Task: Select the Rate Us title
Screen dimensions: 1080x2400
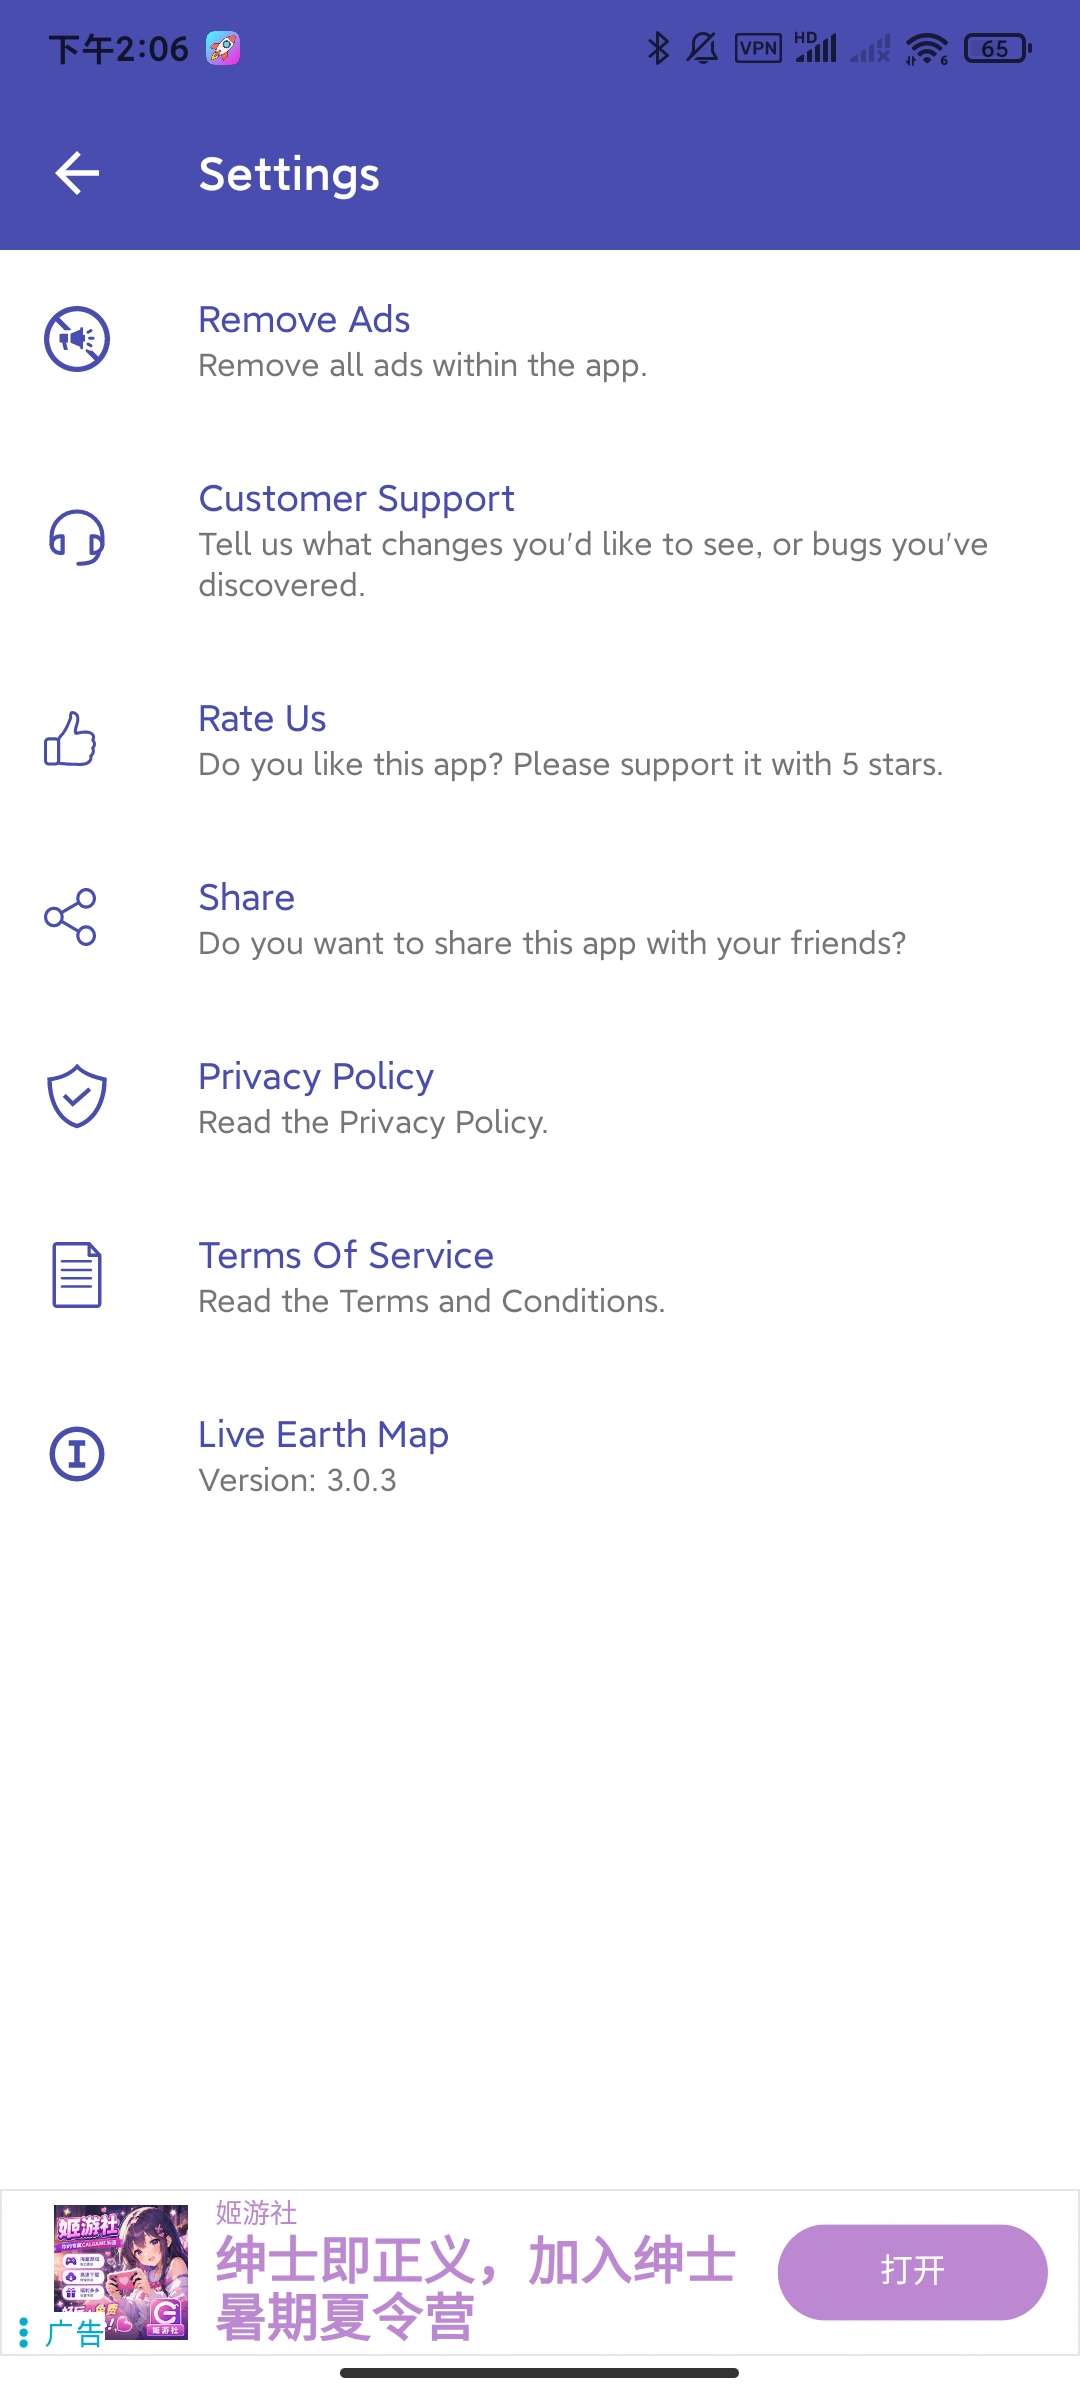Action: (x=262, y=719)
